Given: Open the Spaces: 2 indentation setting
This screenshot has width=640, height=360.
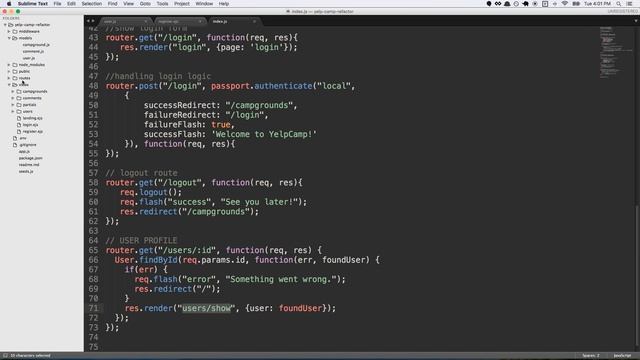Looking at the screenshot, I should tap(591, 356).
